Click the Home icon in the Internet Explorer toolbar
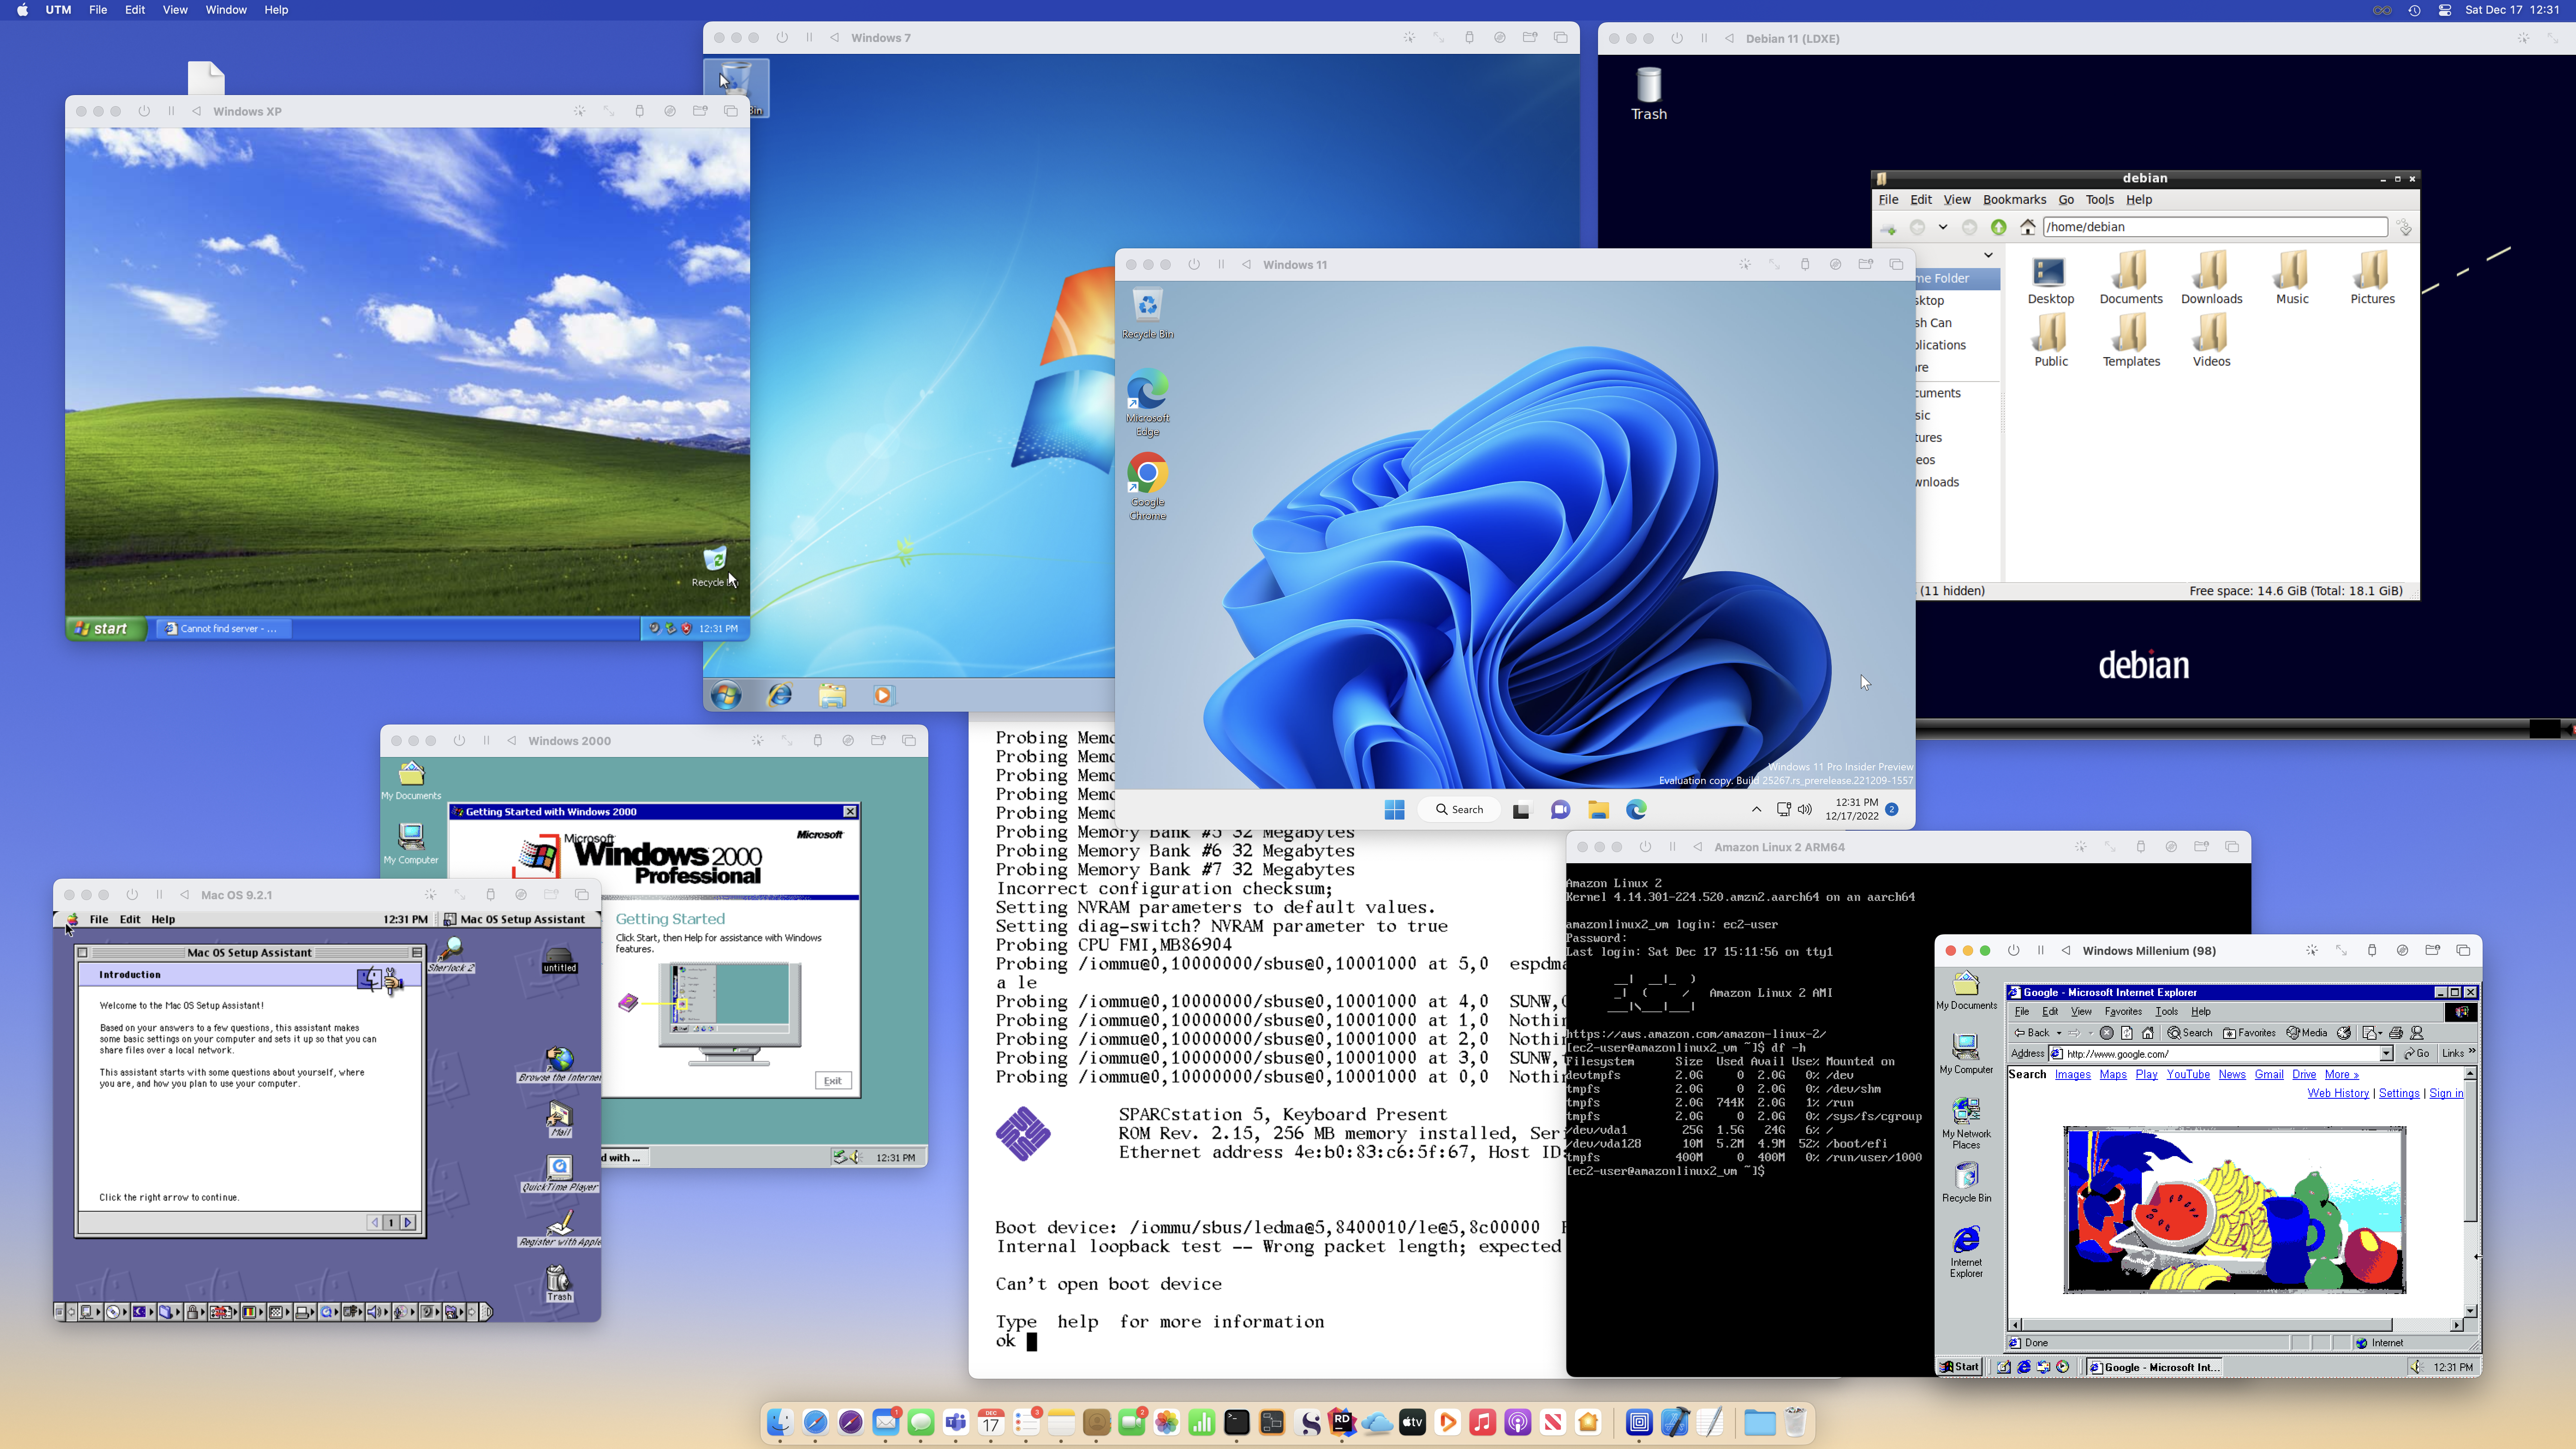Screen dimensions: 2576x1449 coord(2148,1033)
